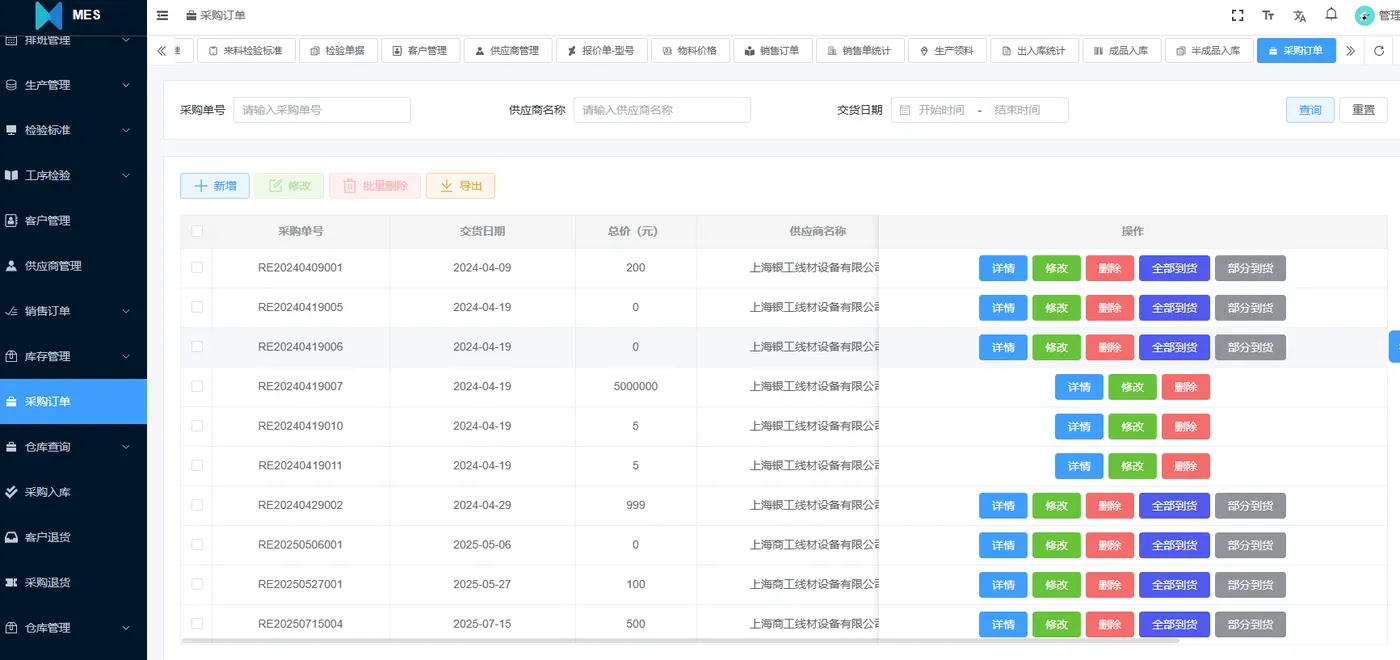This screenshot has width=1400, height=660.
Task: Collapse the sidebar with the hamburger icon
Action: click(x=162, y=15)
